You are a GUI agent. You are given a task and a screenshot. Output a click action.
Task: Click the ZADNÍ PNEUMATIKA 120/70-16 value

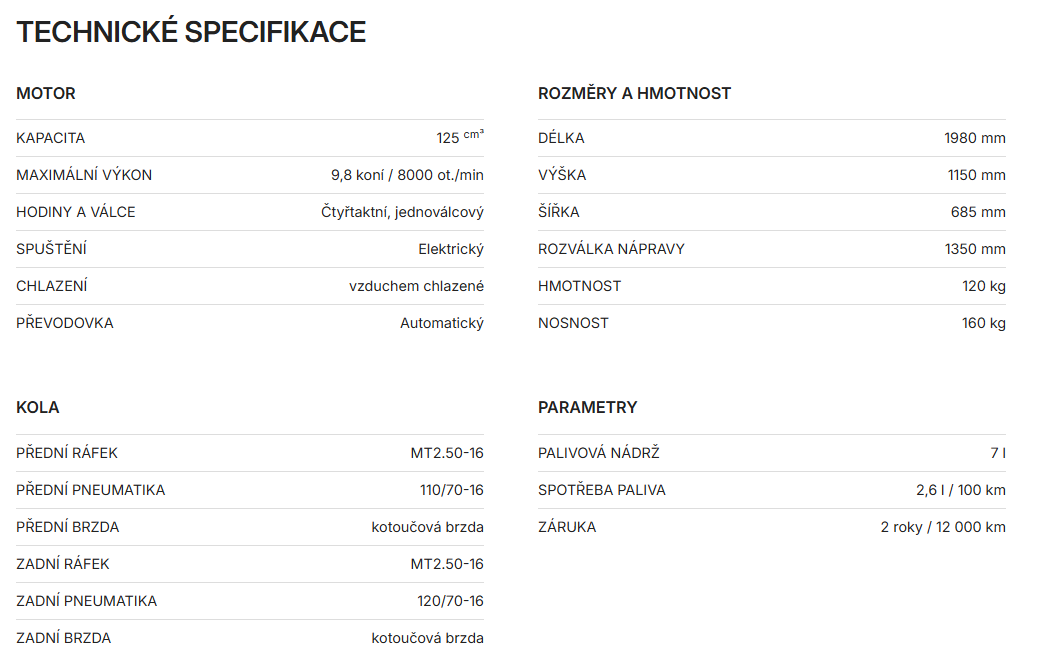451,601
